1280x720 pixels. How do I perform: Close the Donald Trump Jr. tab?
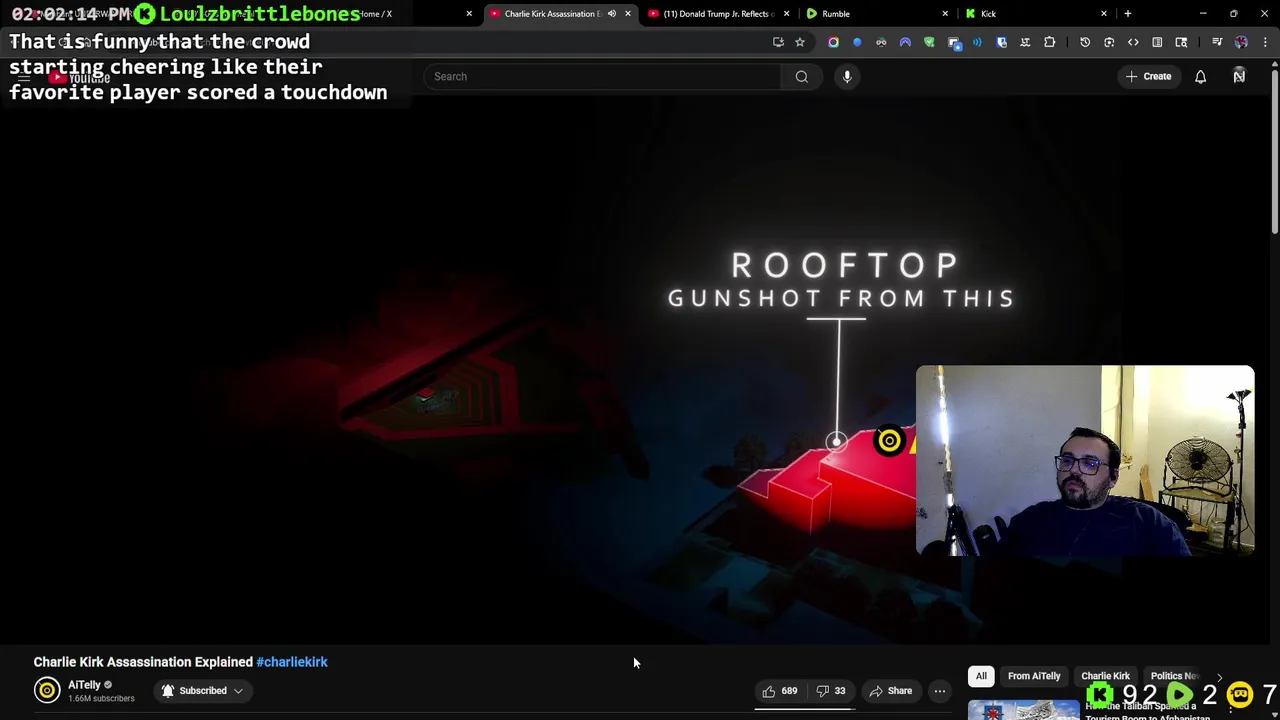(786, 14)
